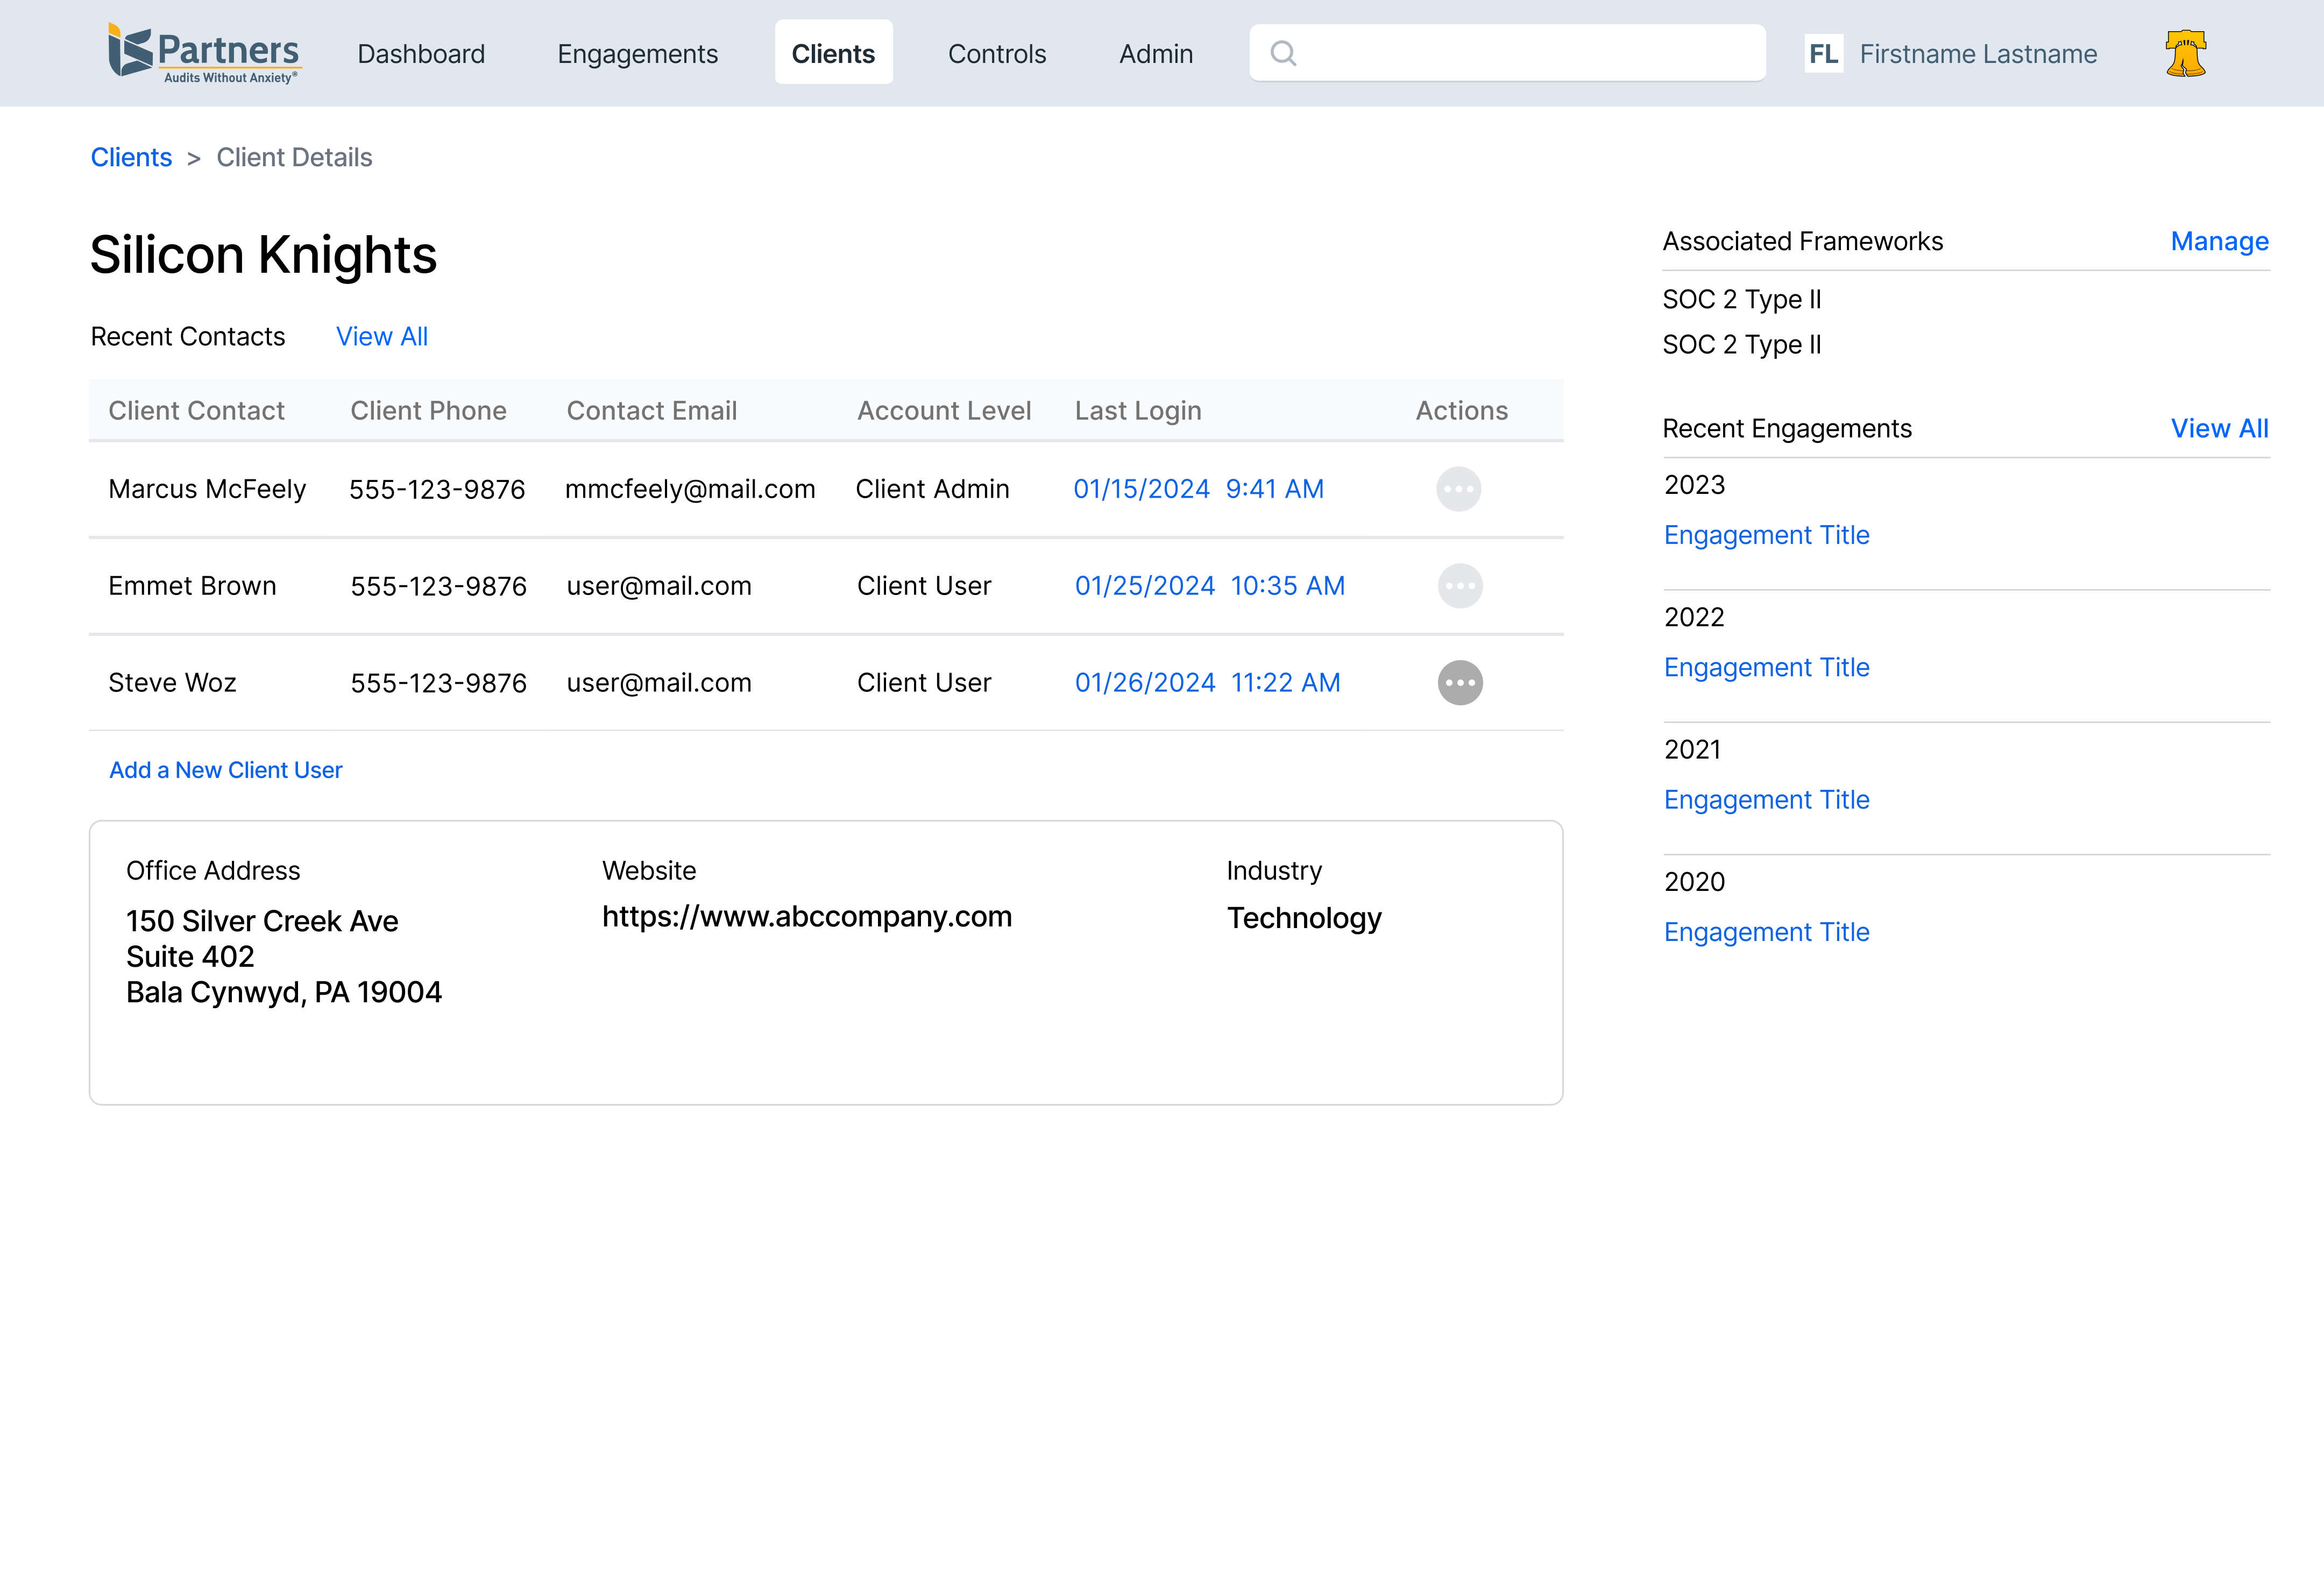Click the yellow bell notification icon
Viewport: 2324px width, 1593px height.
2186,53
